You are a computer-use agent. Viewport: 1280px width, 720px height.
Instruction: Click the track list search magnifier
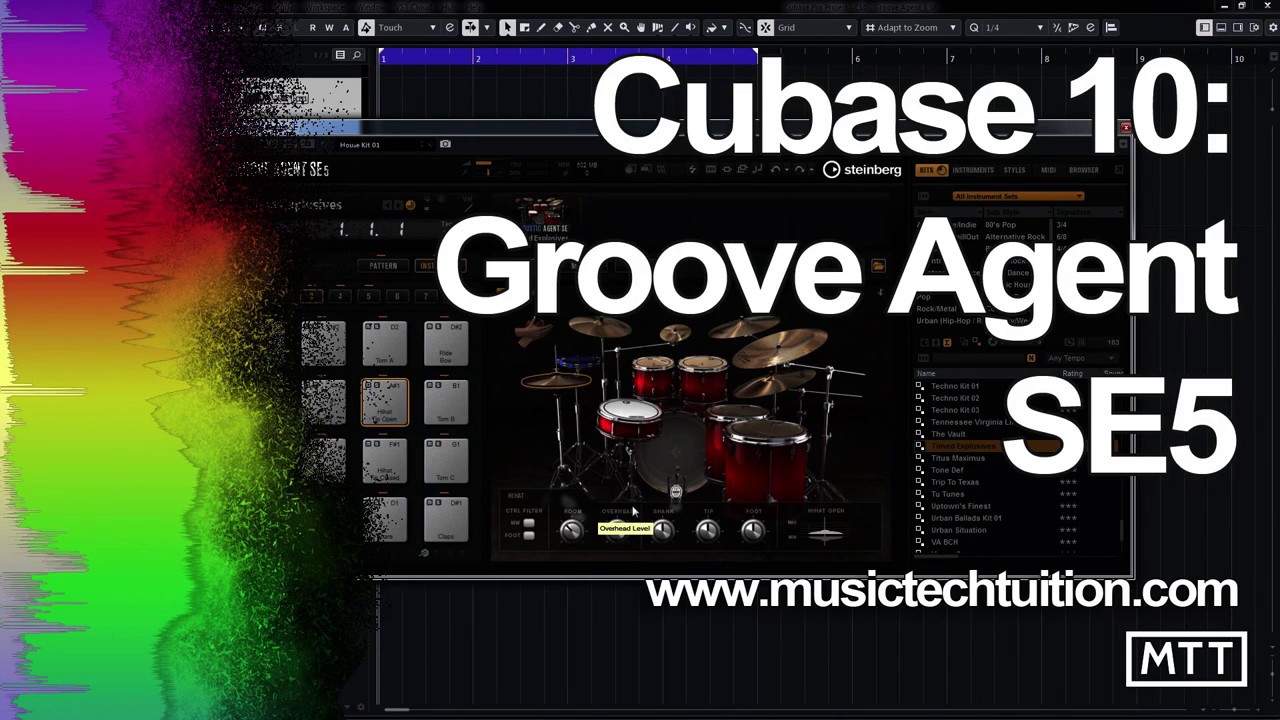[356, 55]
